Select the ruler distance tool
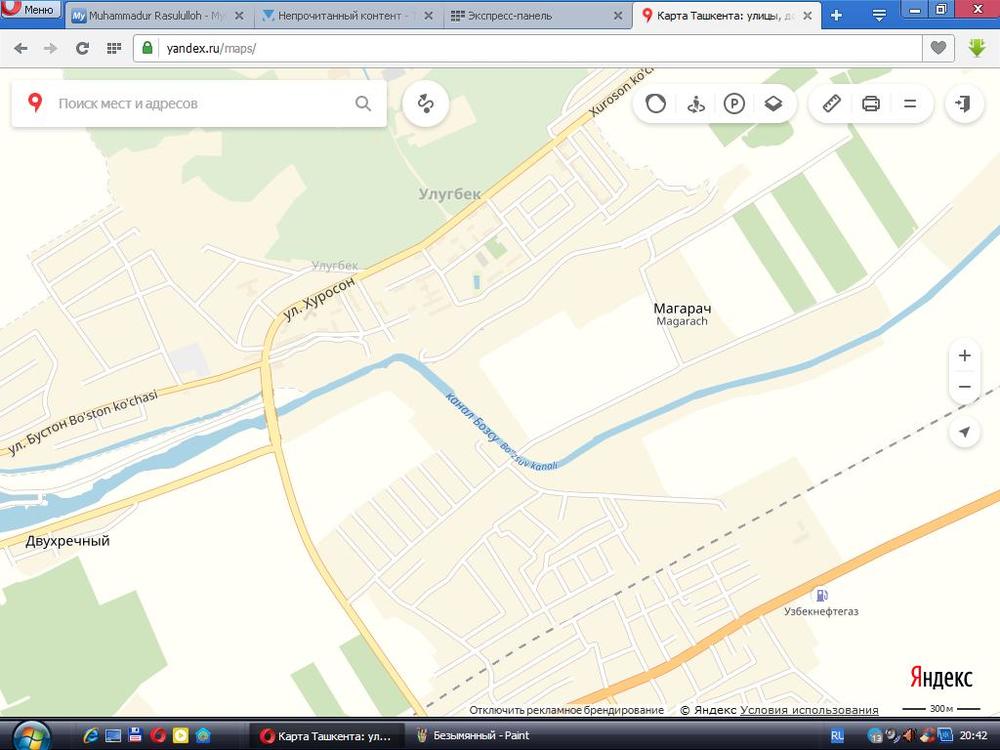The width and height of the screenshot is (1000, 750). tap(832, 104)
